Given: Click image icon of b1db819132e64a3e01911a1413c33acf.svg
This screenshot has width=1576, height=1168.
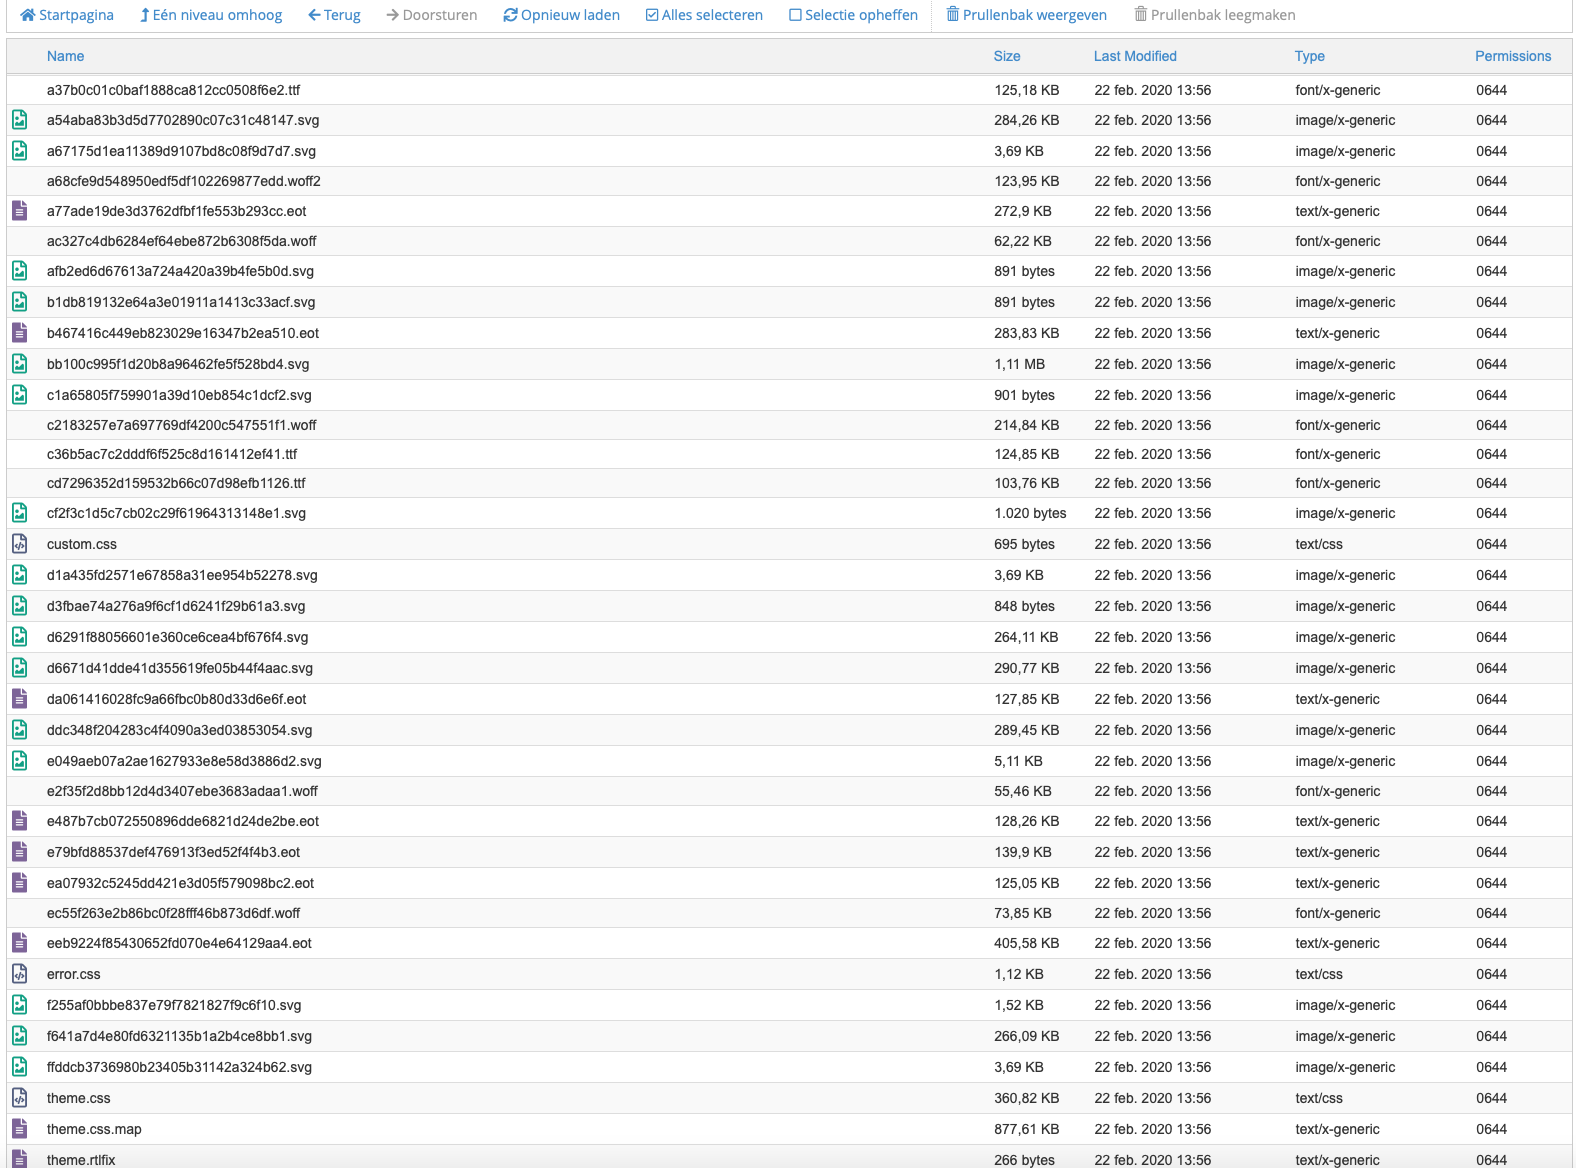Looking at the screenshot, I should pyautogui.click(x=19, y=302).
